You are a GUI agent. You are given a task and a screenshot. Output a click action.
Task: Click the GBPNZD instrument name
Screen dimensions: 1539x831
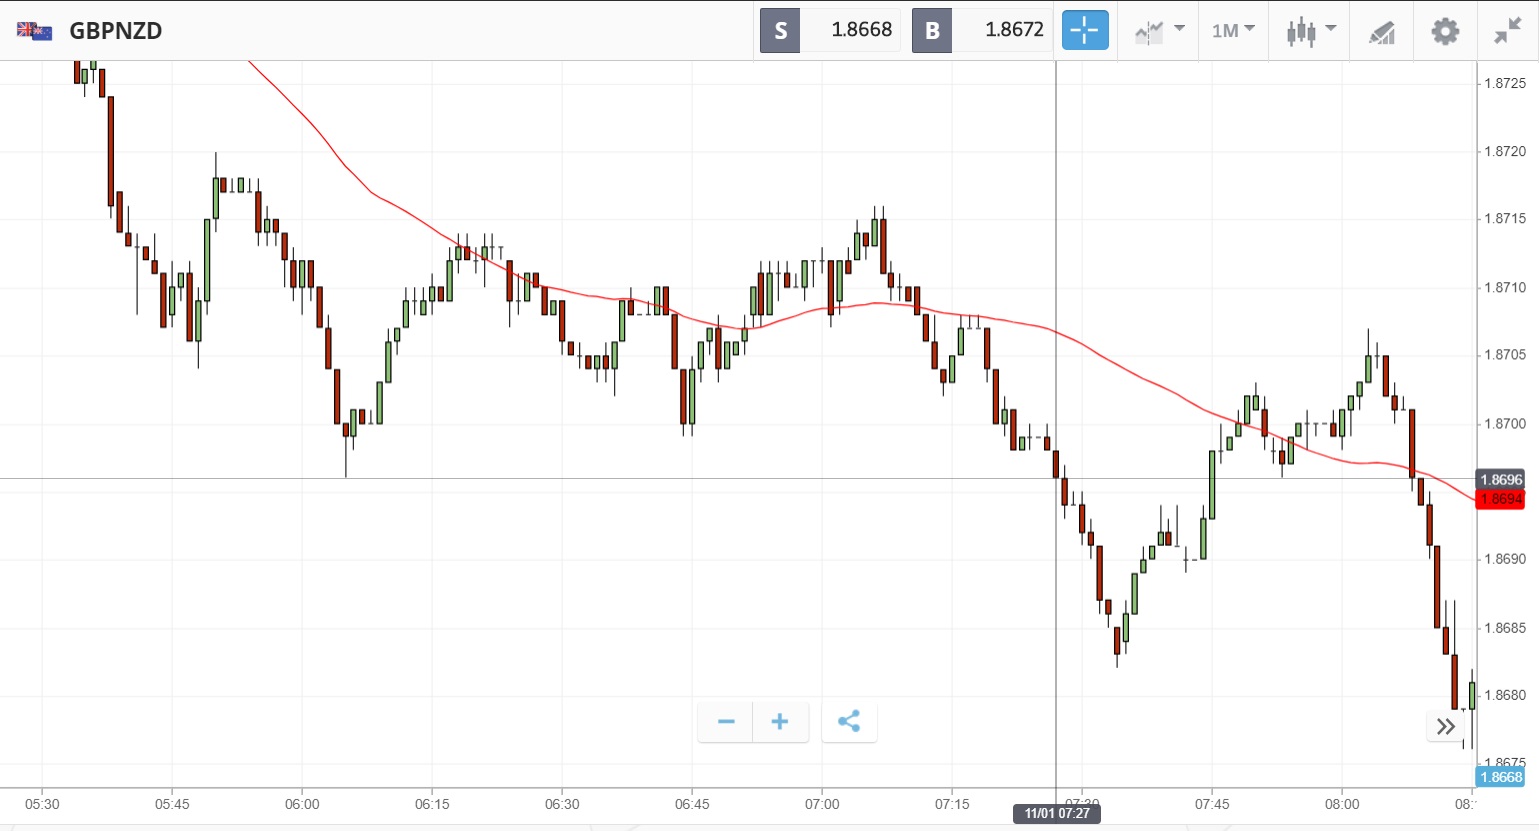coord(115,31)
